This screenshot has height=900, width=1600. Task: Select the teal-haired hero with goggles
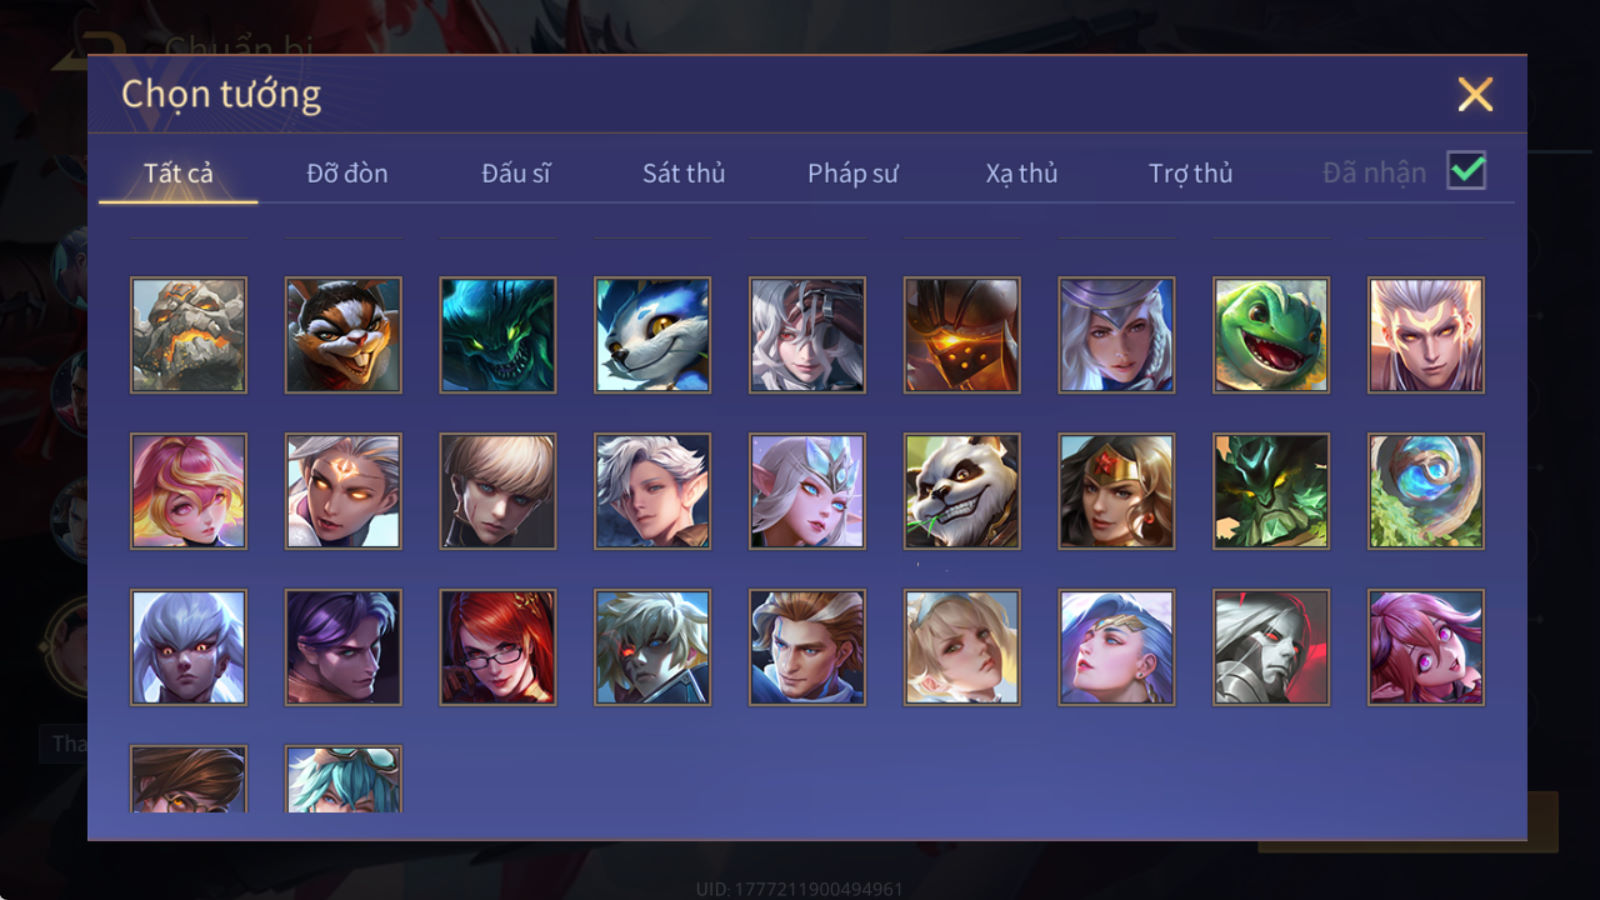tap(343, 778)
